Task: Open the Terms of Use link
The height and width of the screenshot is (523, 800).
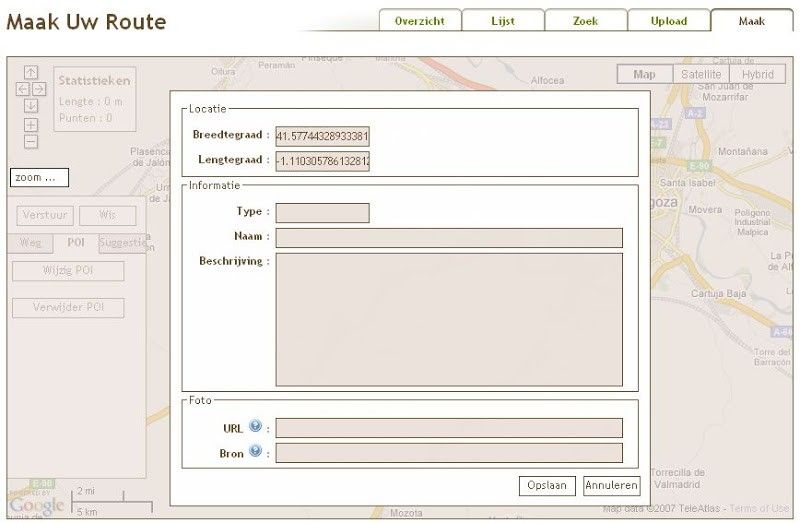Action: (759, 509)
